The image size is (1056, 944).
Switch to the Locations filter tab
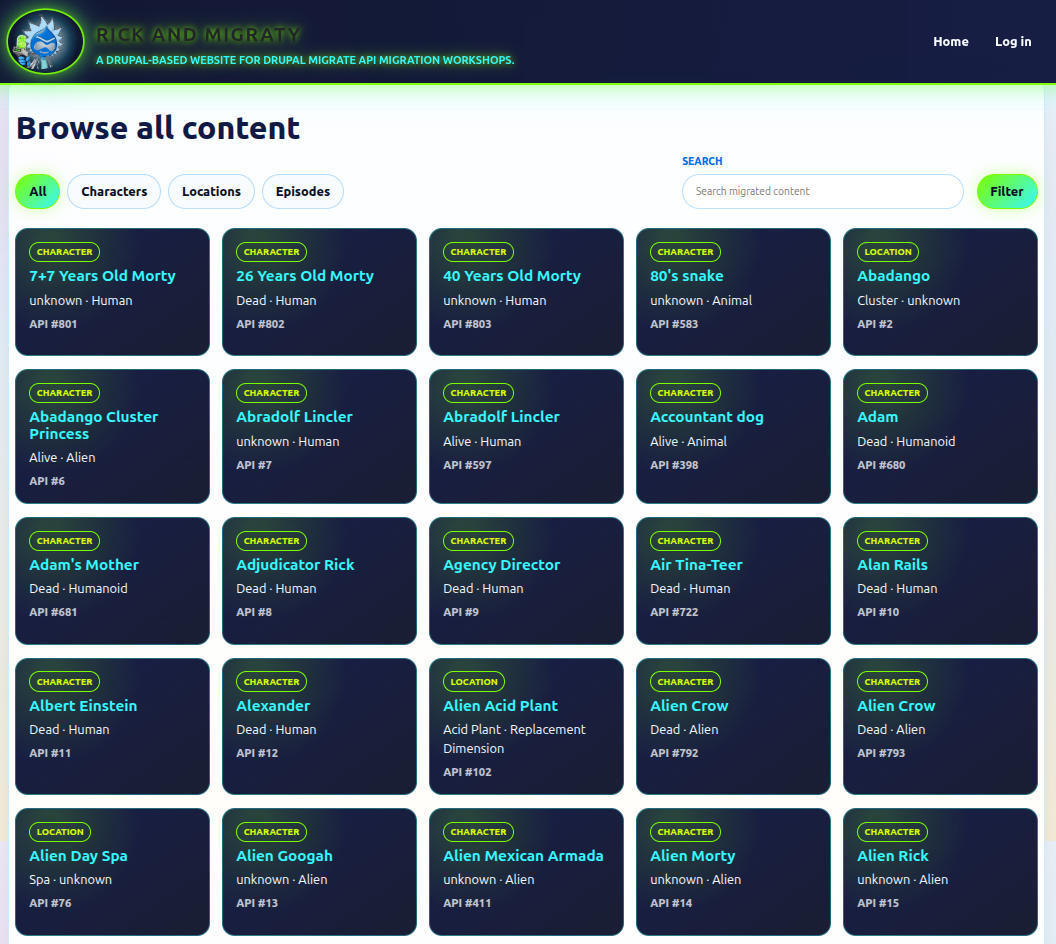(x=211, y=191)
